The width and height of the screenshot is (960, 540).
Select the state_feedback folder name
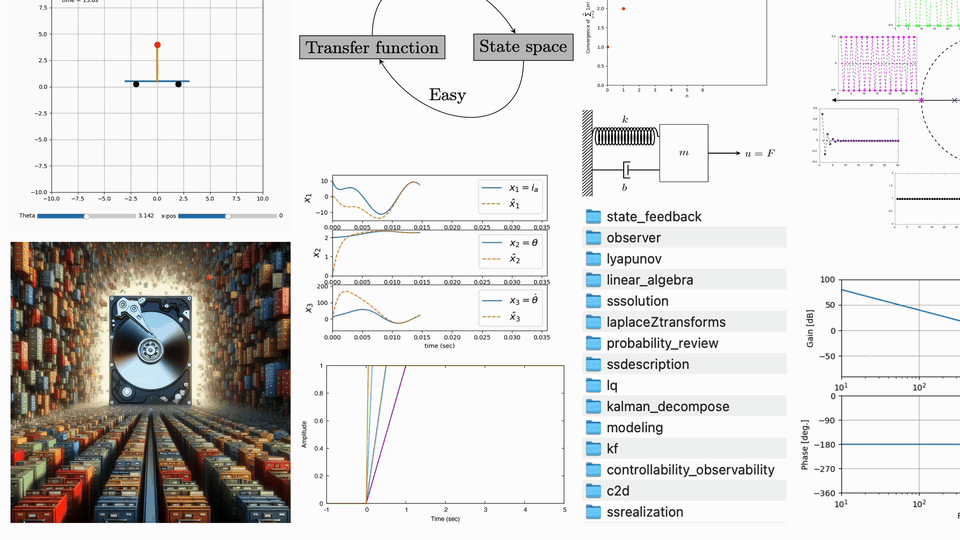coord(654,217)
